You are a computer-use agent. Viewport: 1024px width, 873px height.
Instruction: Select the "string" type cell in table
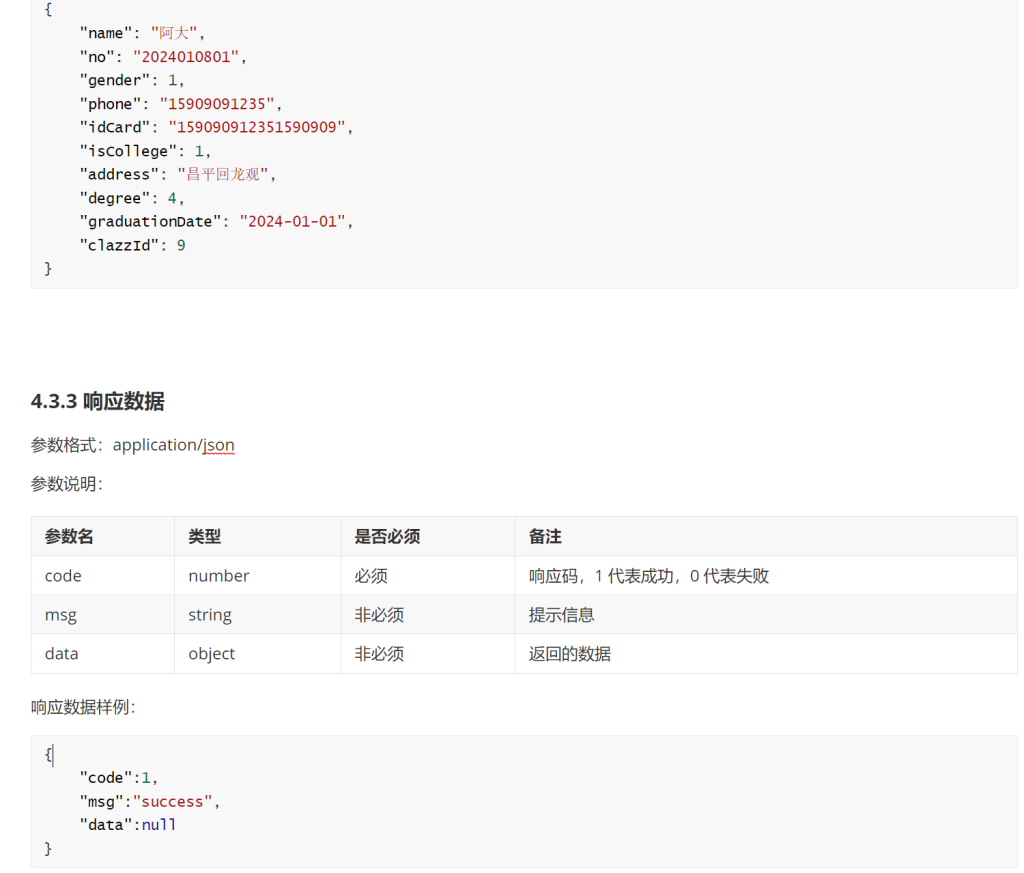tap(209, 615)
